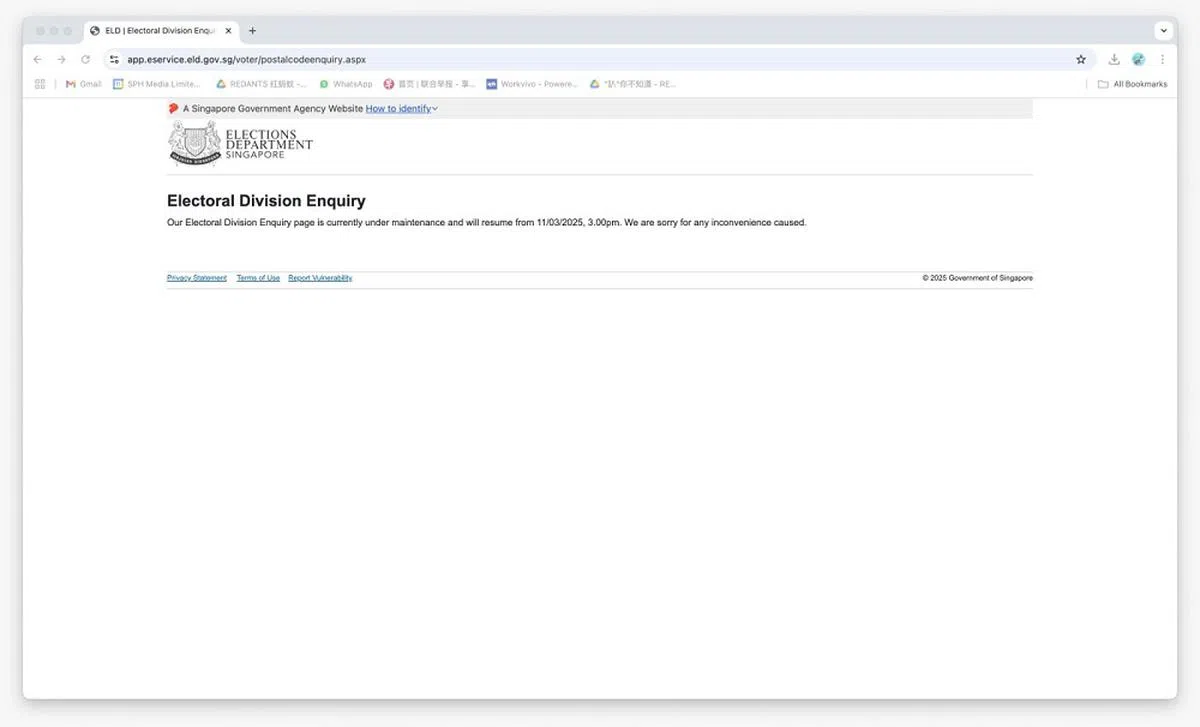1200x727 pixels.
Task: Open a new tab with plus button
Action: (252, 31)
